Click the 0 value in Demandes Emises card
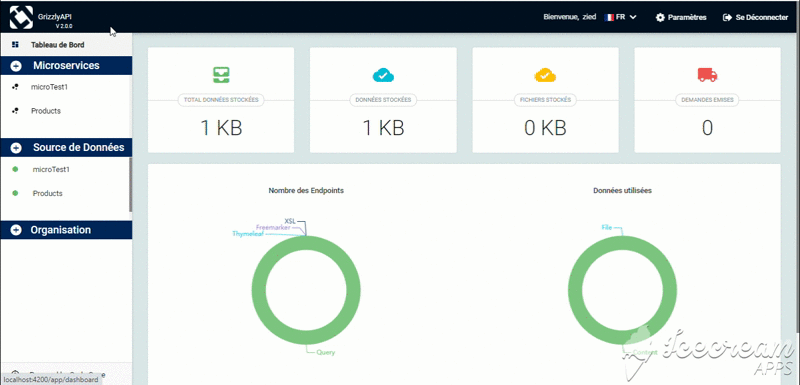This screenshot has height=385, width=800. (707, 128)
